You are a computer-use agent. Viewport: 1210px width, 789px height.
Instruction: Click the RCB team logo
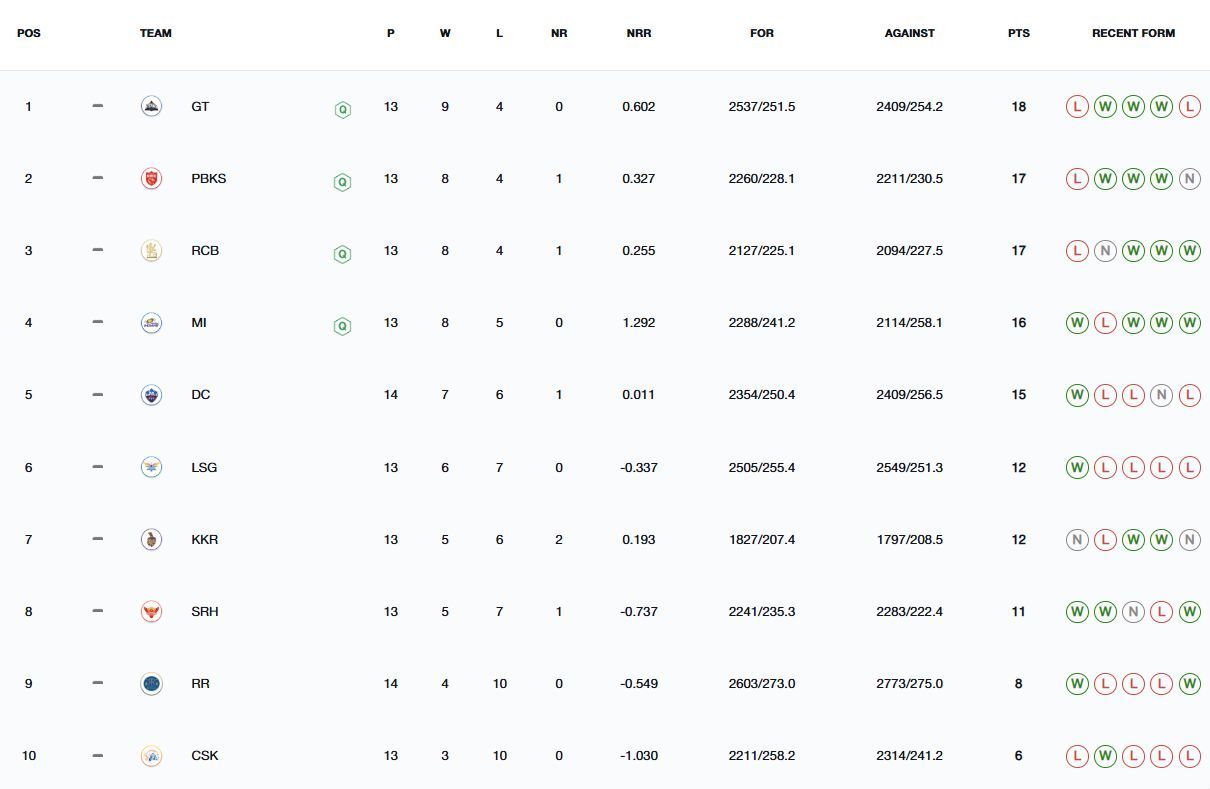(151, 251)
